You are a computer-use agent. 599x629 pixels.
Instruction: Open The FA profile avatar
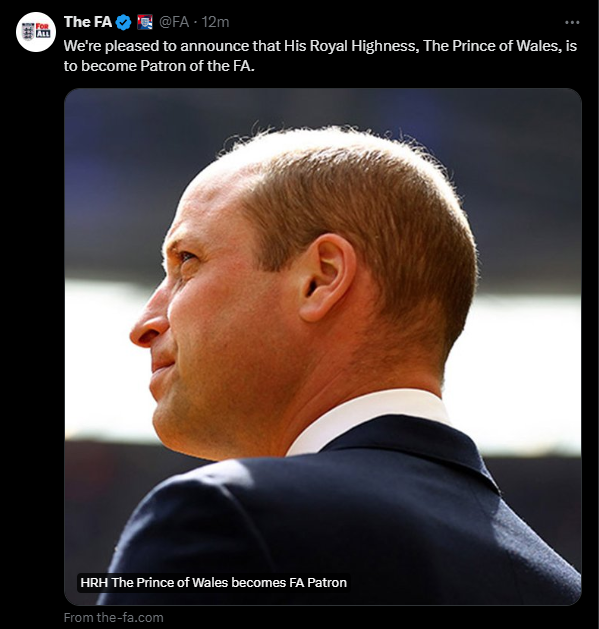tap(36, 32)
